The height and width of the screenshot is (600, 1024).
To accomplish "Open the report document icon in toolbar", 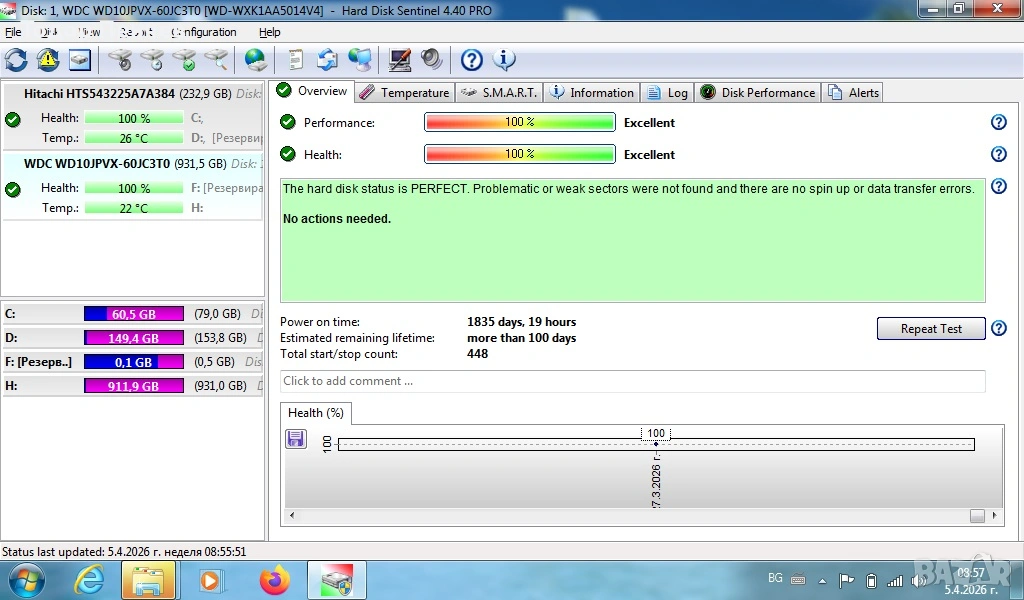I will [x=296, y=60].
